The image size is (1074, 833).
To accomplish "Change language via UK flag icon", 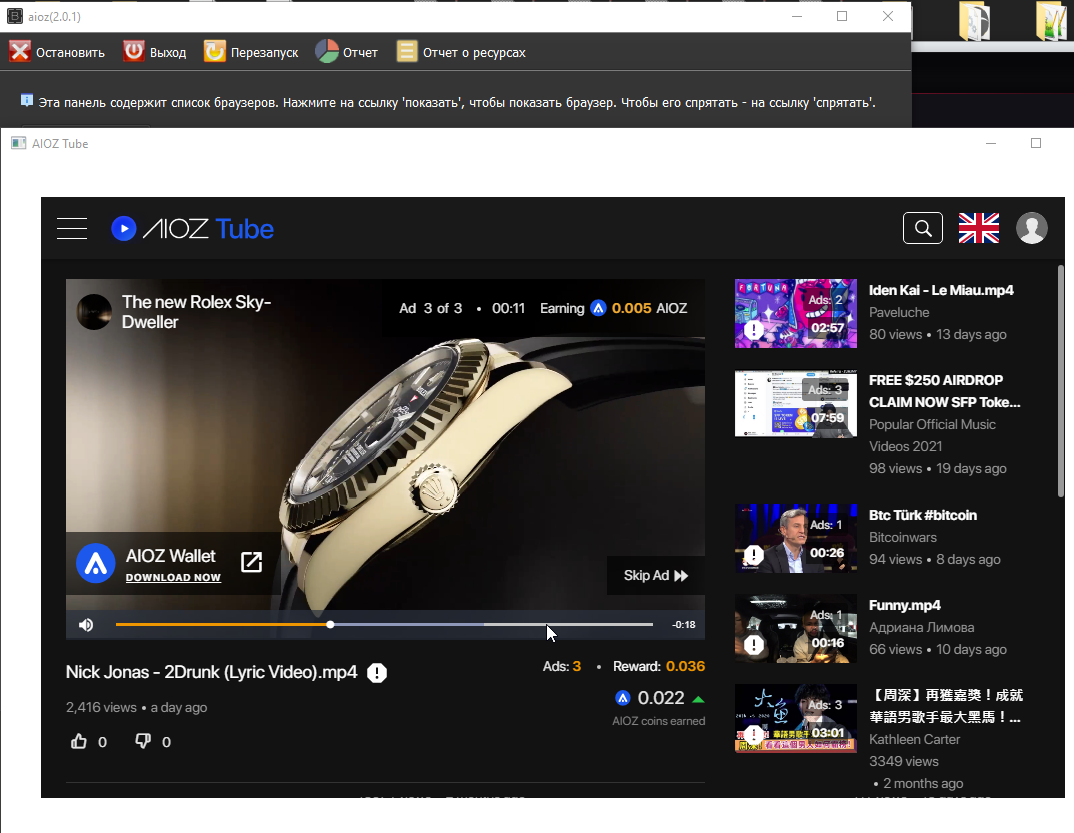I will click(x=979, y=228).
